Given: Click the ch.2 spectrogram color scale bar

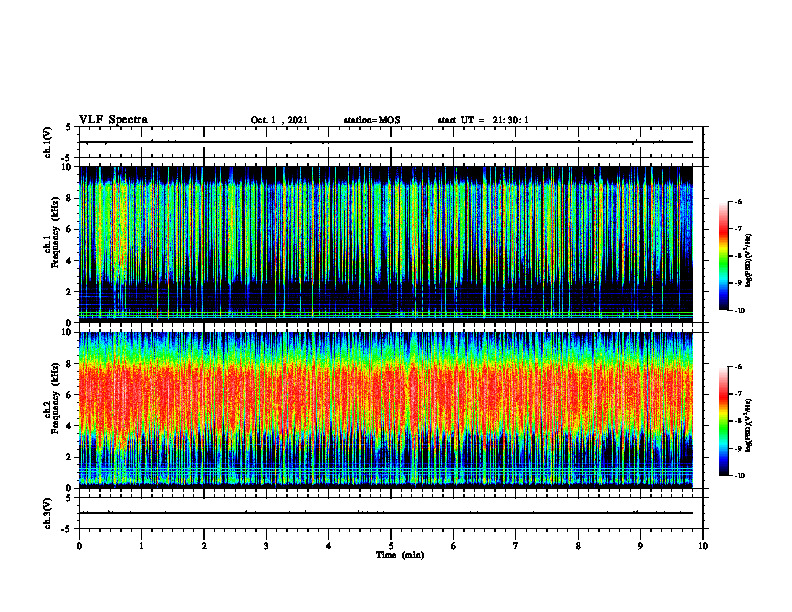Looking at the screenshot, I should 723,421.
